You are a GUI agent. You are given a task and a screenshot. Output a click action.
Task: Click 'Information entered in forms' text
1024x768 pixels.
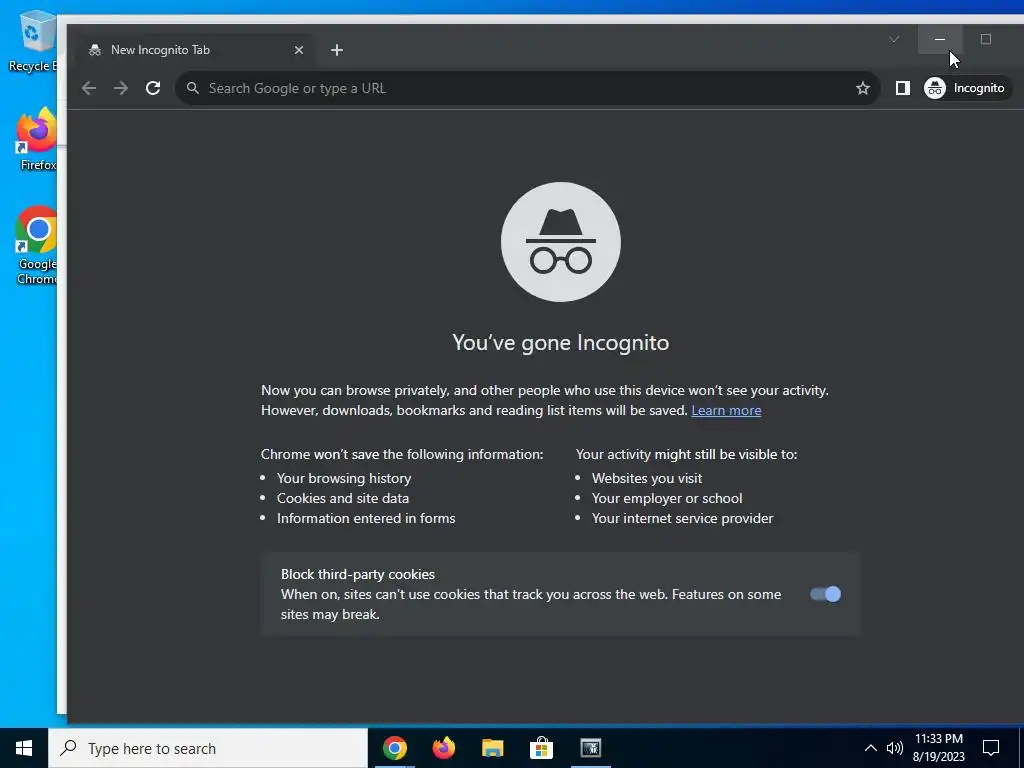pyautogui.click(x=366, y=519)
